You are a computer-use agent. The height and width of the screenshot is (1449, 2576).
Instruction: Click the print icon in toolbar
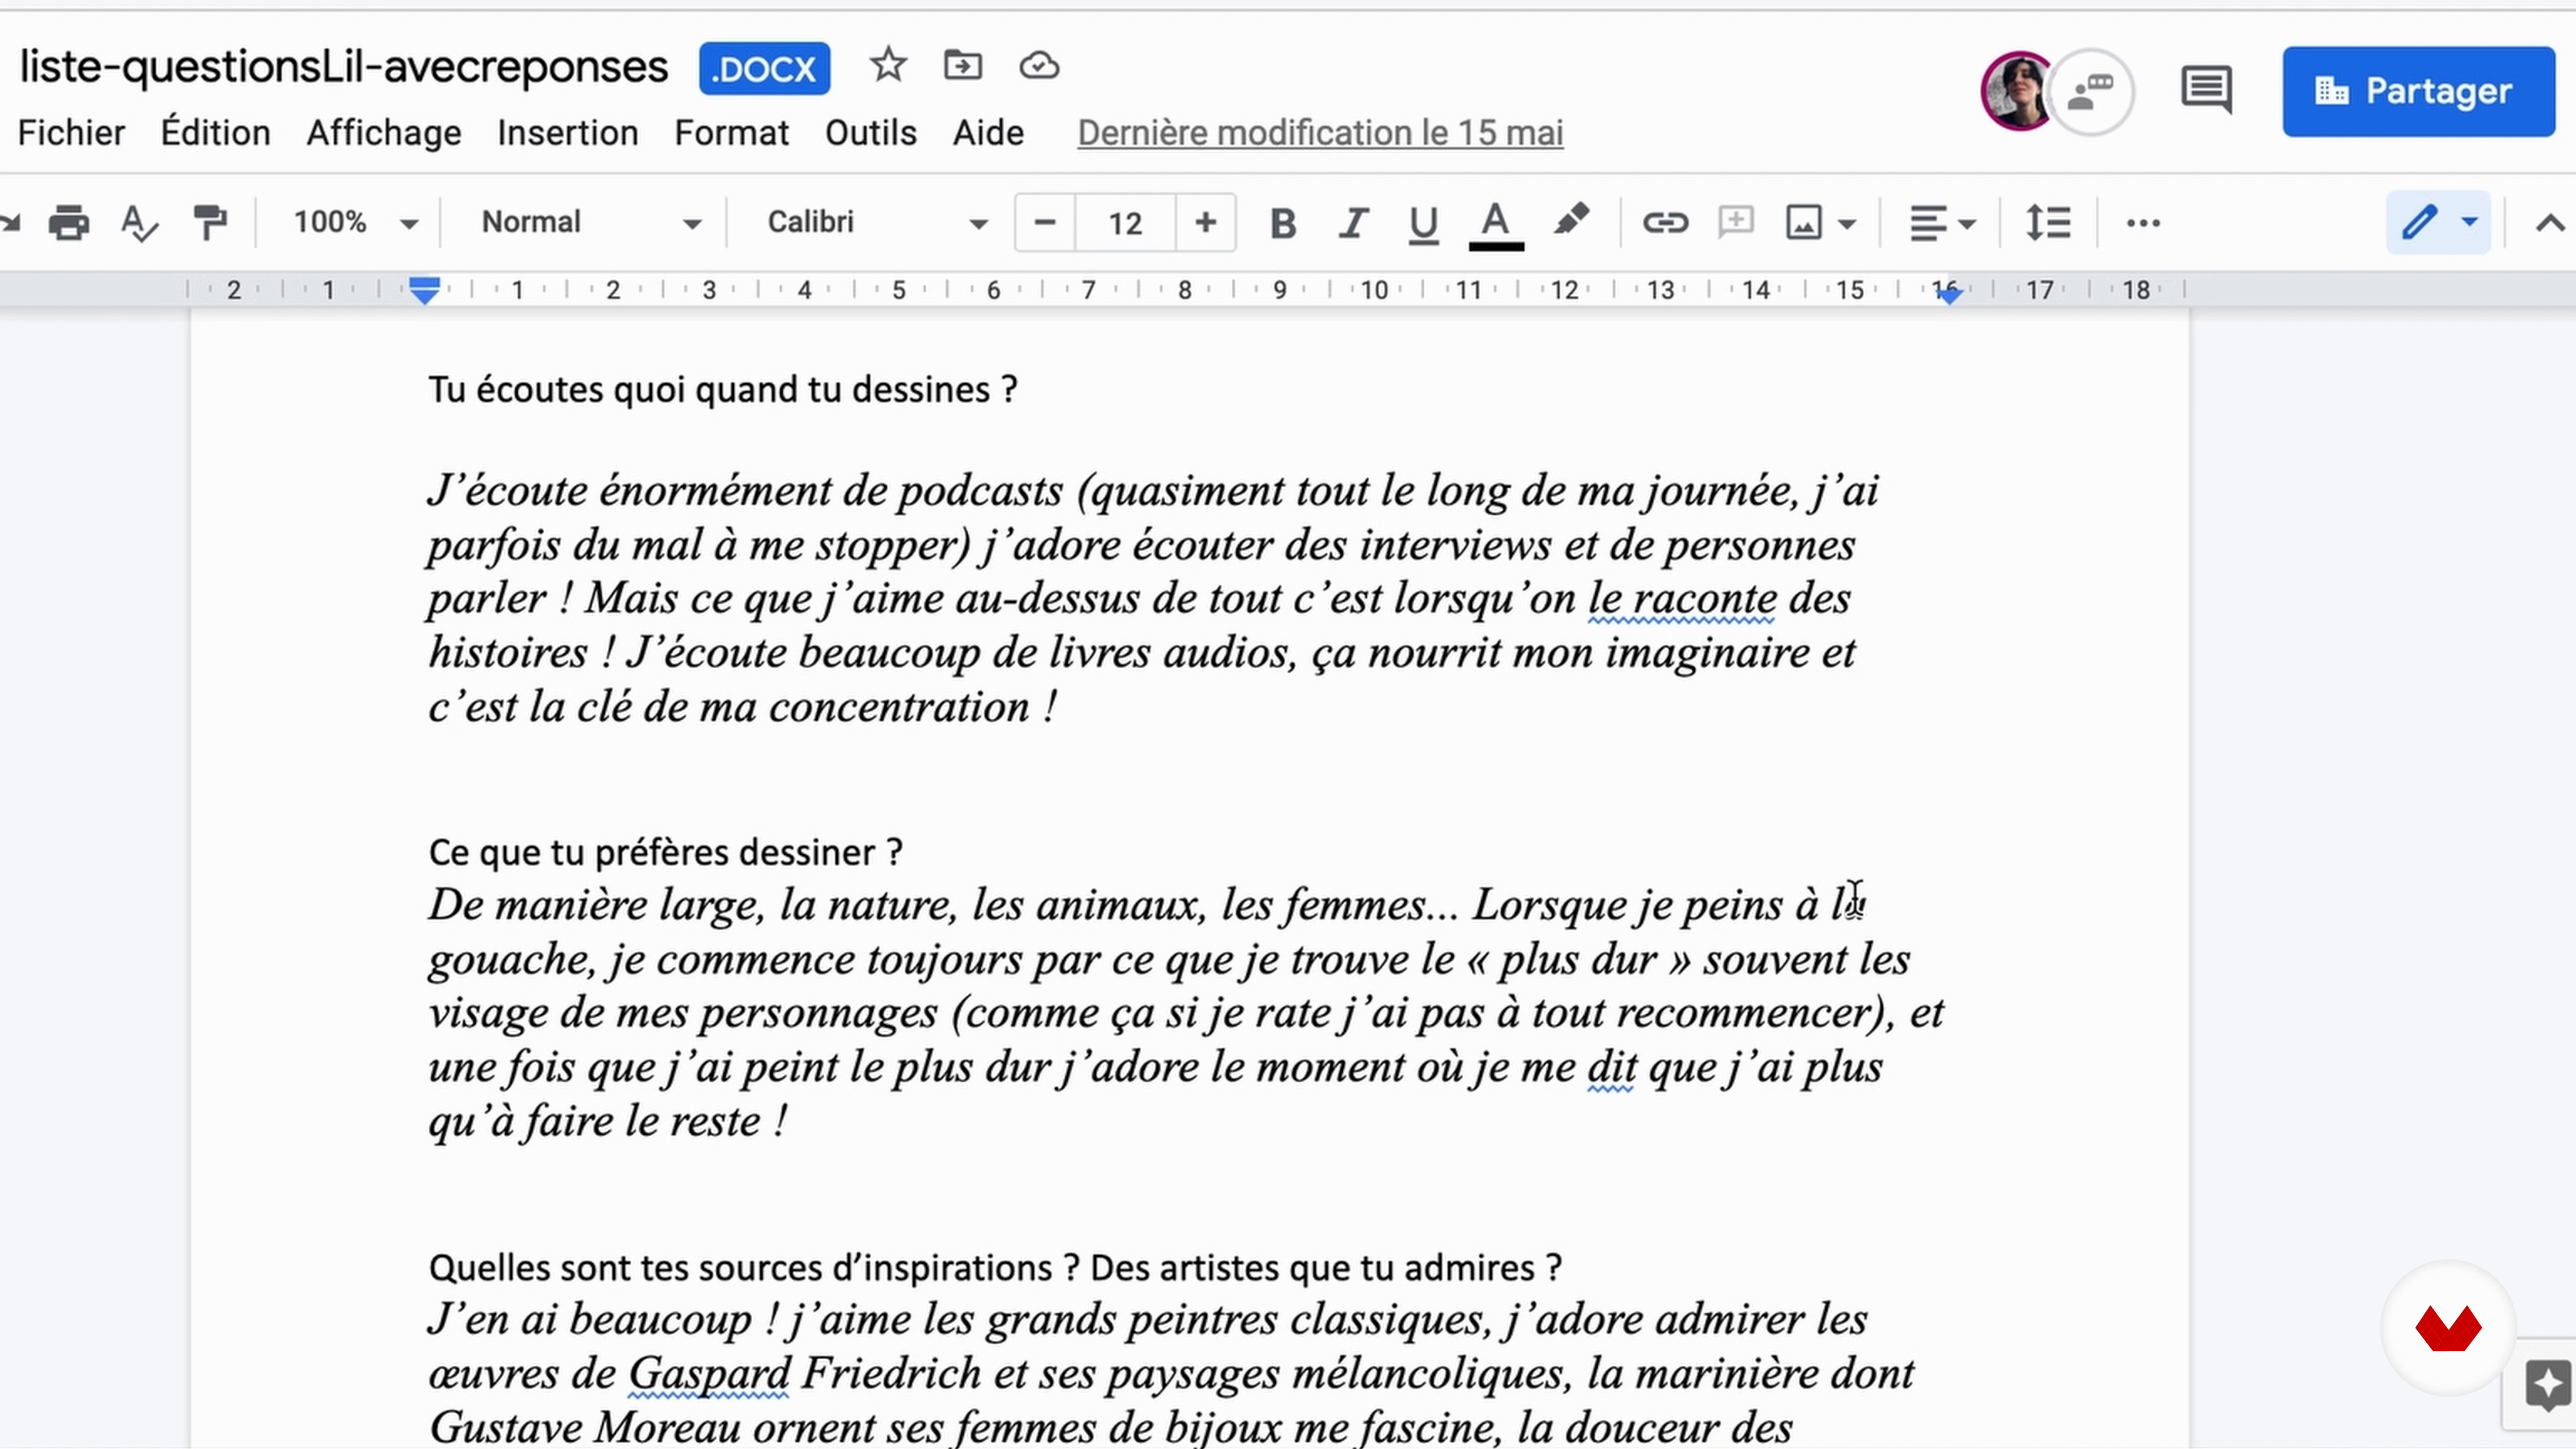tap(68, 222)
